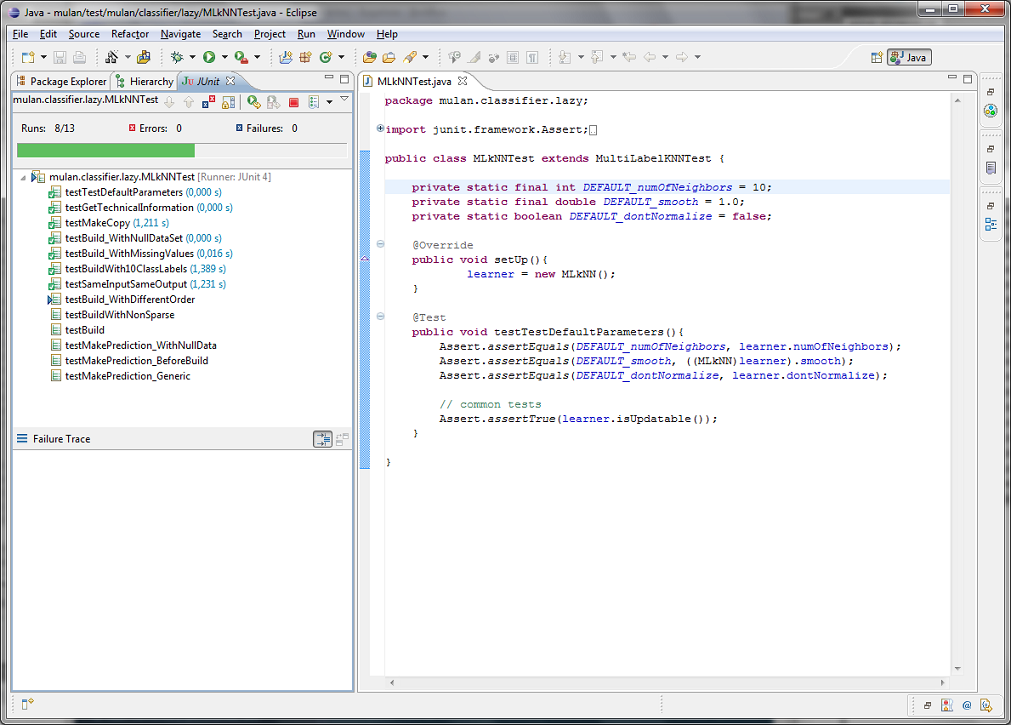Stop the JUnit test run

coord(294,102)
